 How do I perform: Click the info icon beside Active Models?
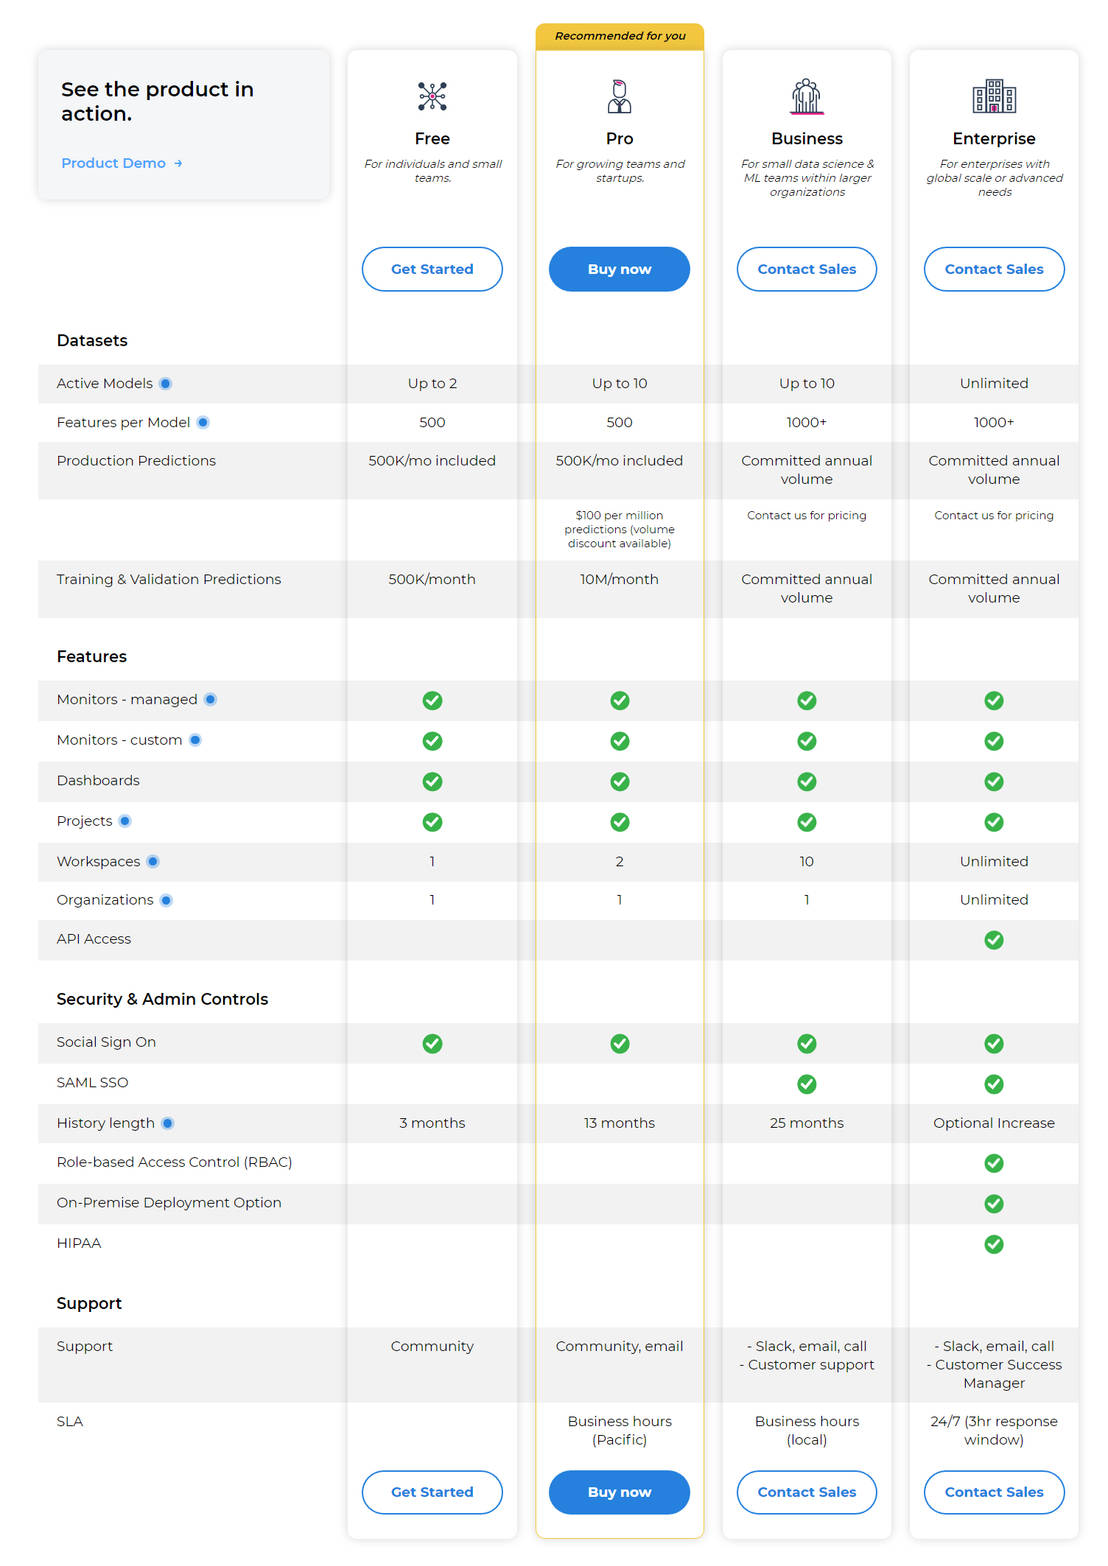tap(165, 383)
